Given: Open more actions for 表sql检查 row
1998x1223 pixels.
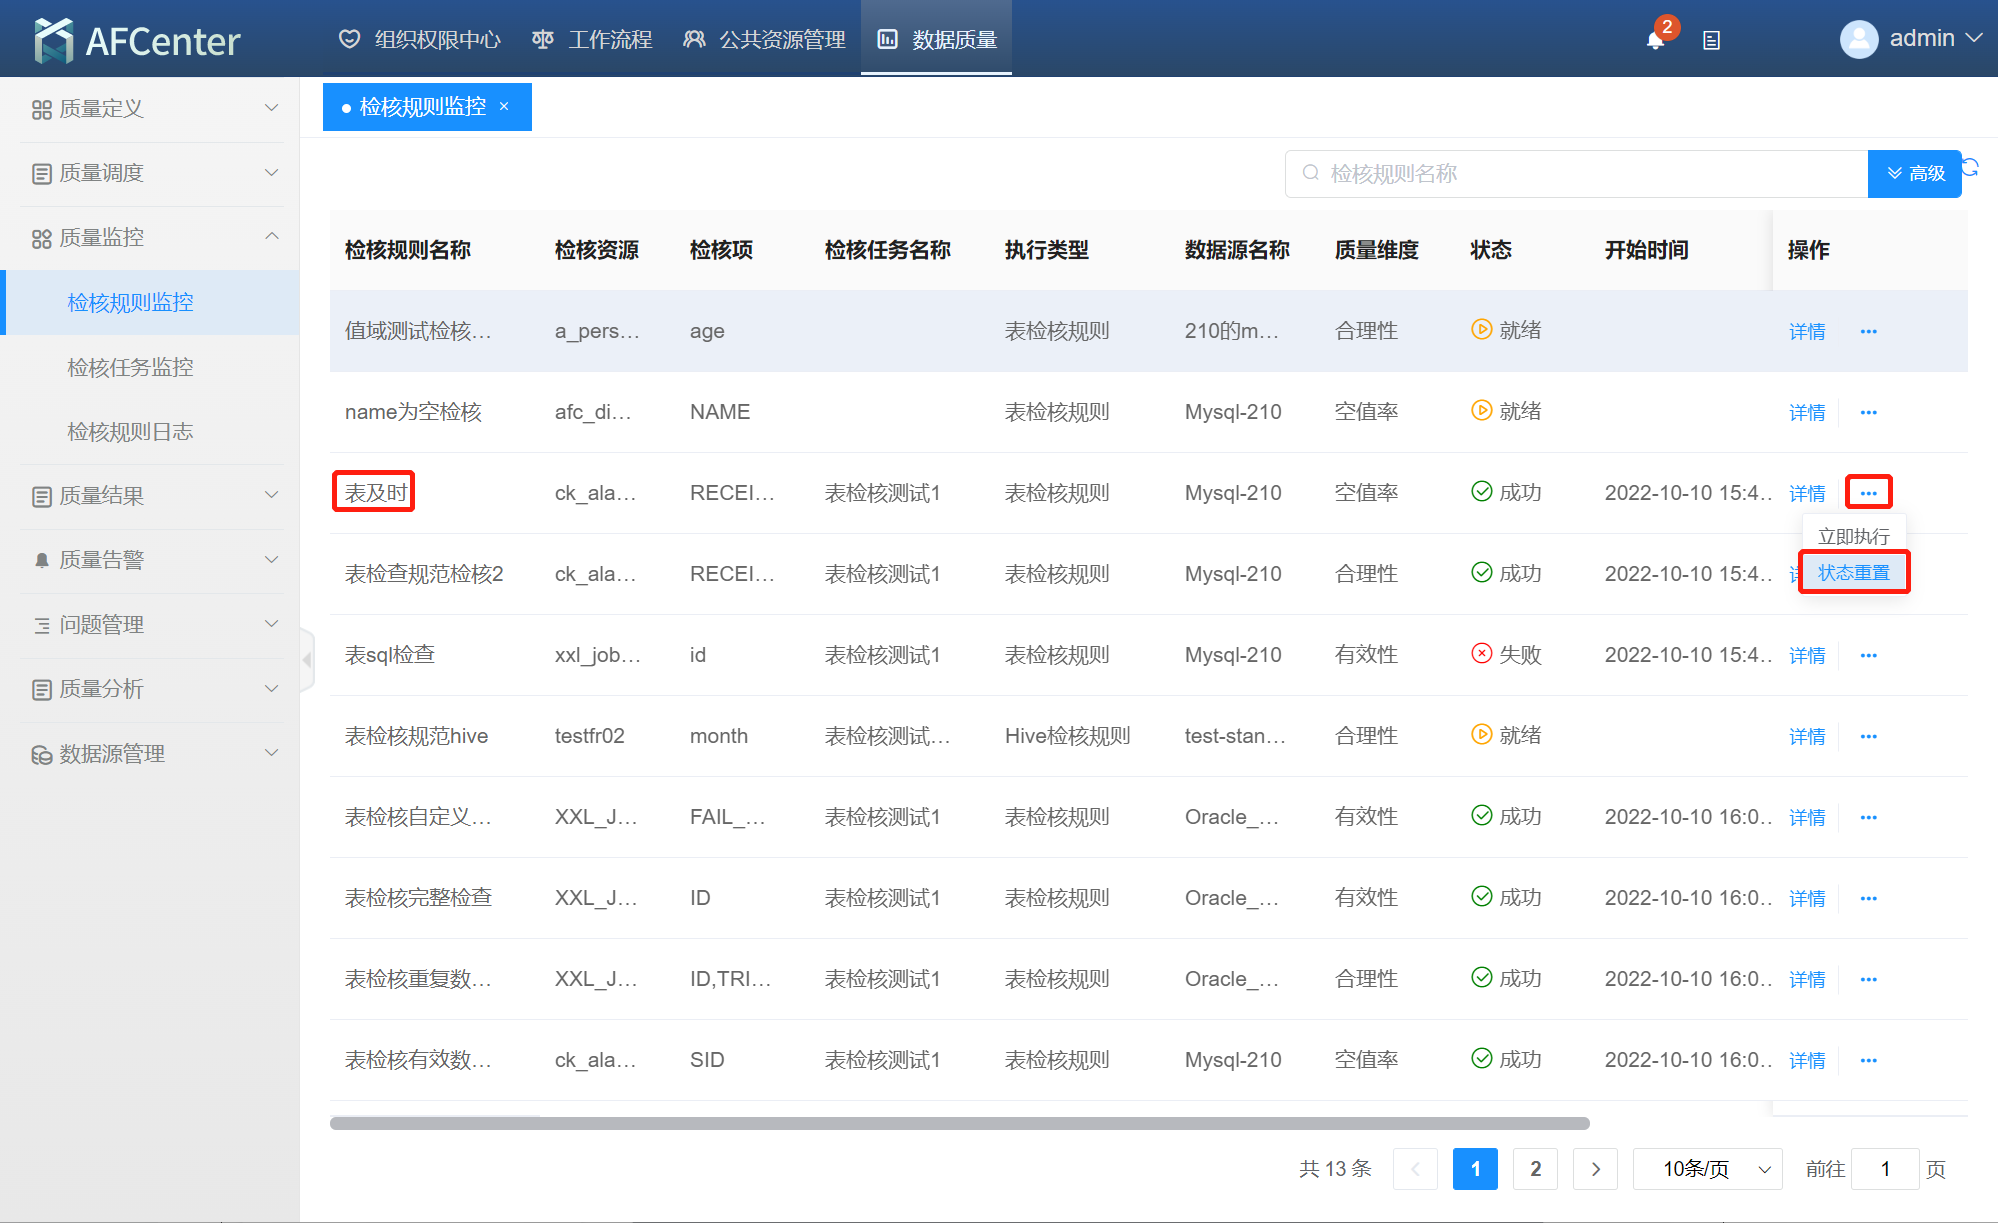Looking at the screenshot, I should pyautogui.click(x=1868, y=655).
